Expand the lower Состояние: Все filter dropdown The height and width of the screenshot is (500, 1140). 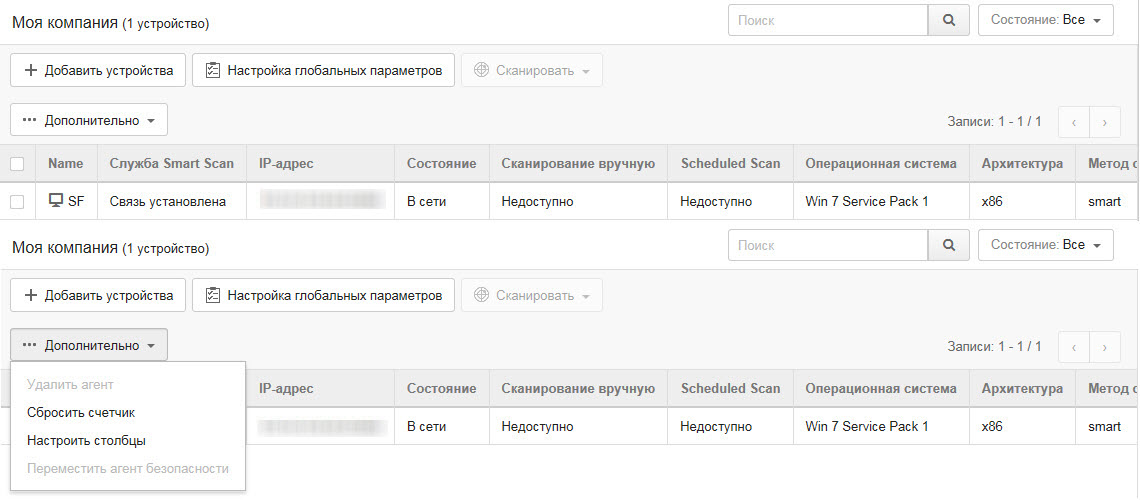1045,245
